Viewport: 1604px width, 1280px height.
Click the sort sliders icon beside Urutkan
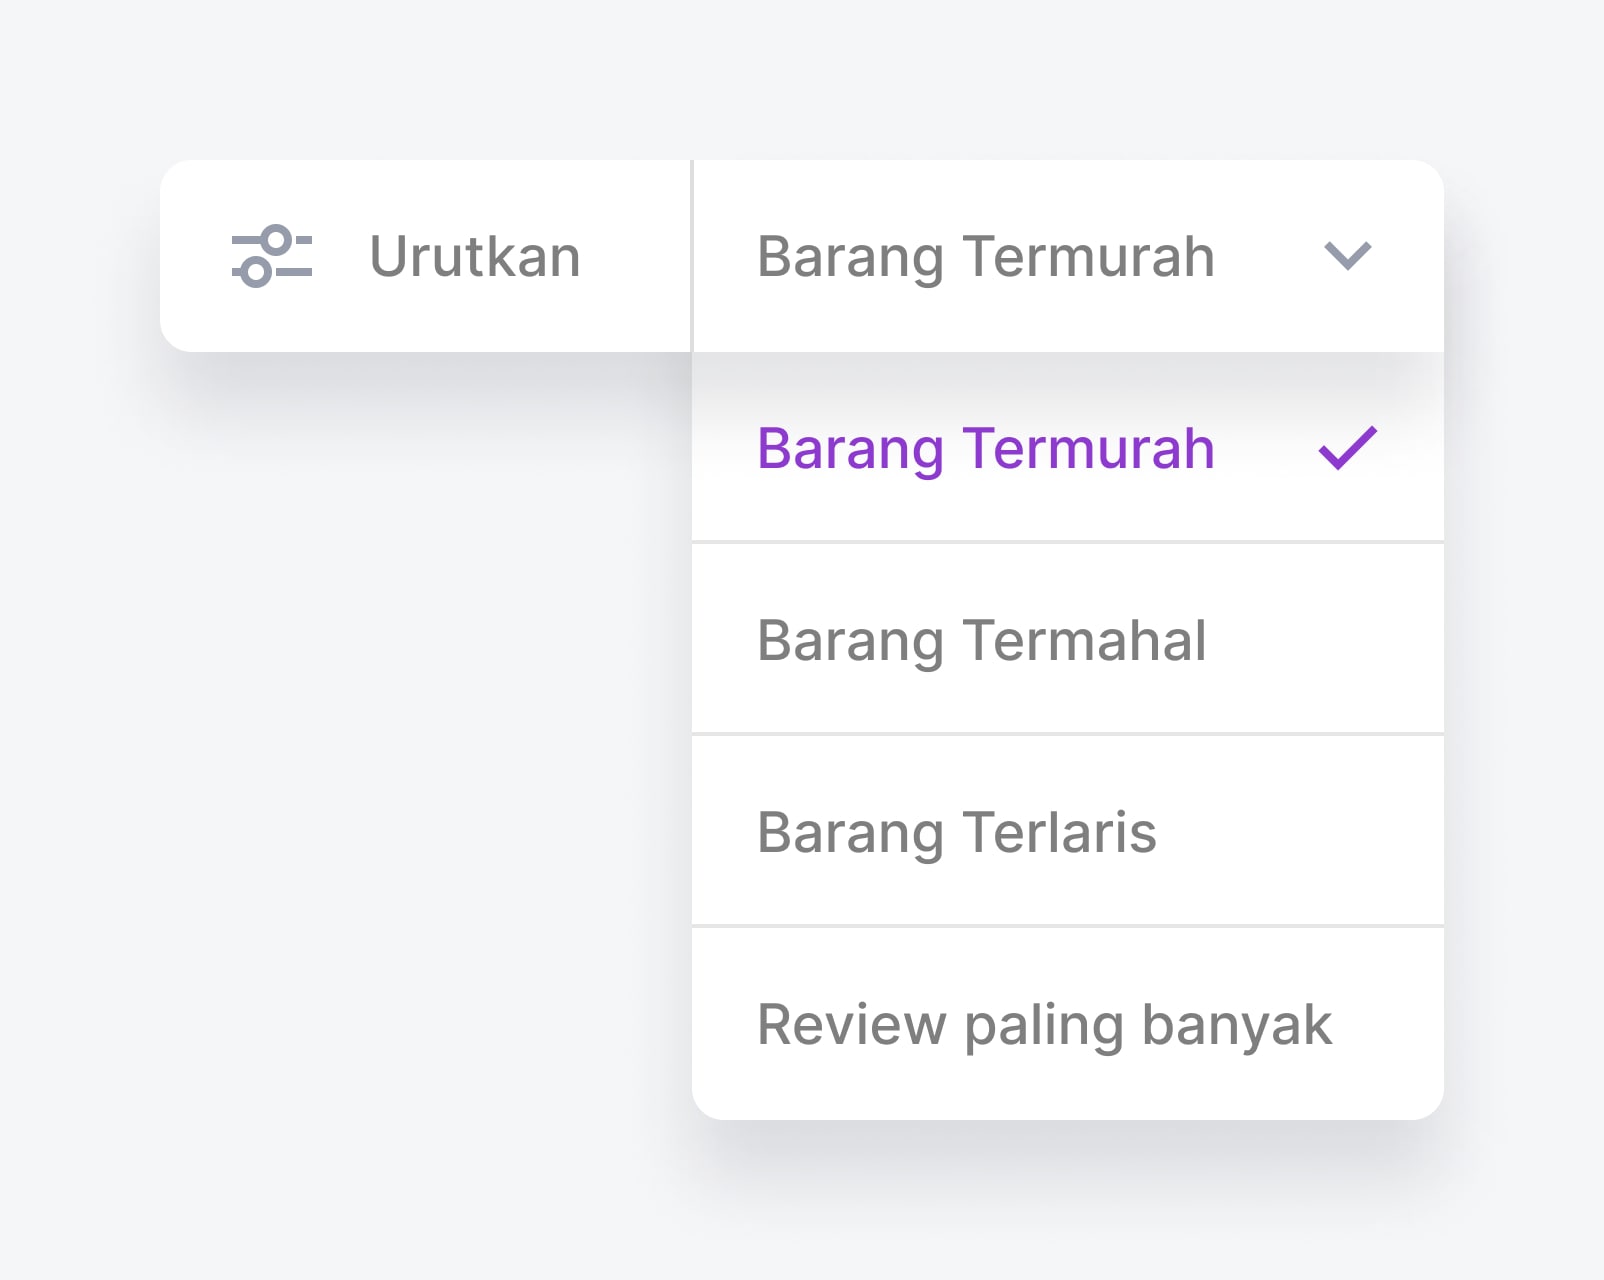[x=272, y=257]
